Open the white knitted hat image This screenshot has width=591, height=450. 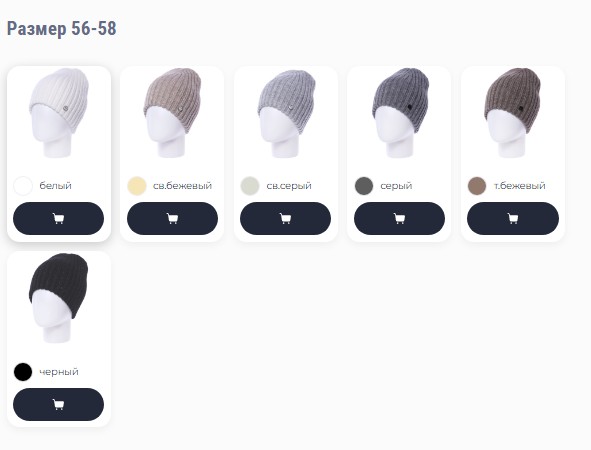58,113
